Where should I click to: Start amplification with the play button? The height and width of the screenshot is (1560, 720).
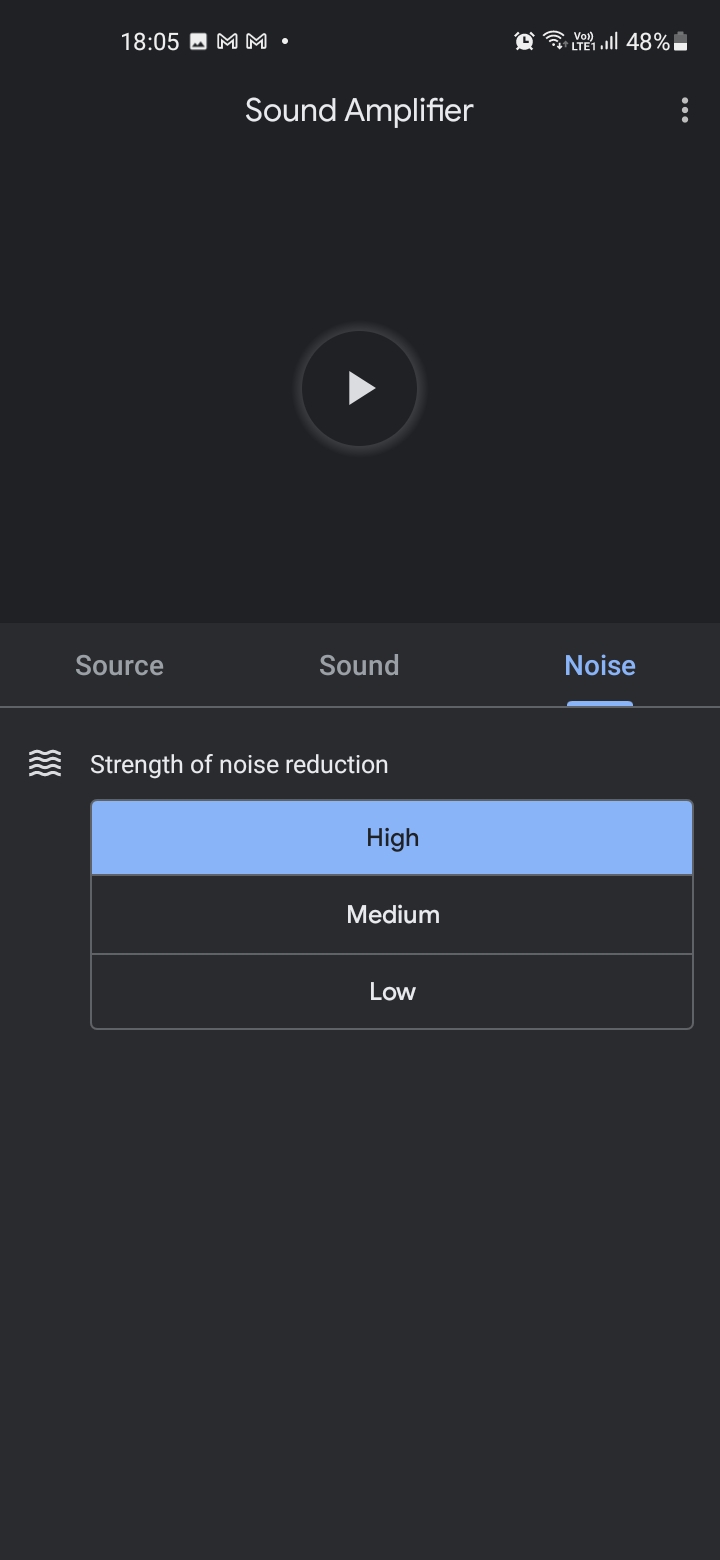[x=360, y=388]
